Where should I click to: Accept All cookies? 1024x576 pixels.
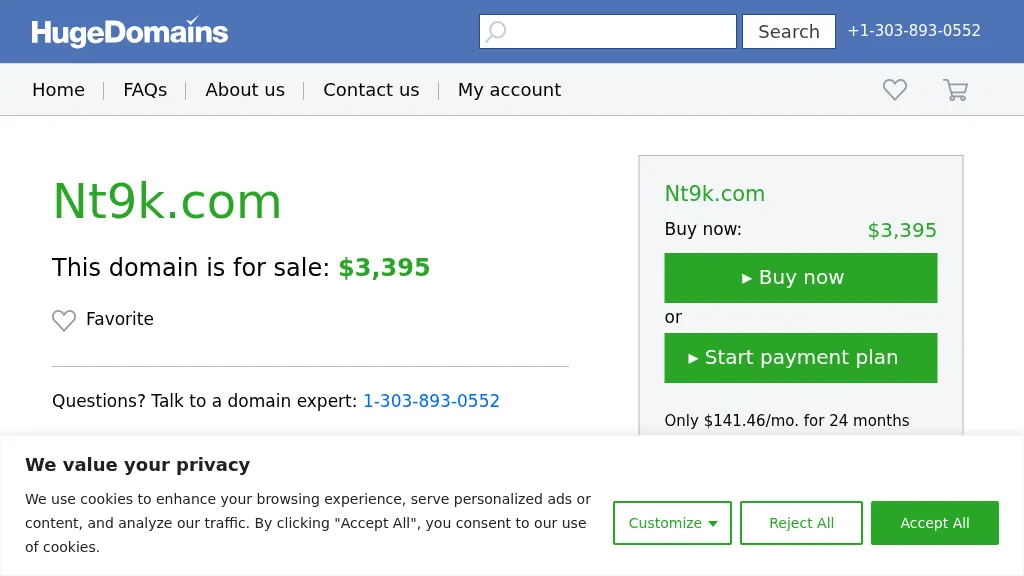(935, 522)
